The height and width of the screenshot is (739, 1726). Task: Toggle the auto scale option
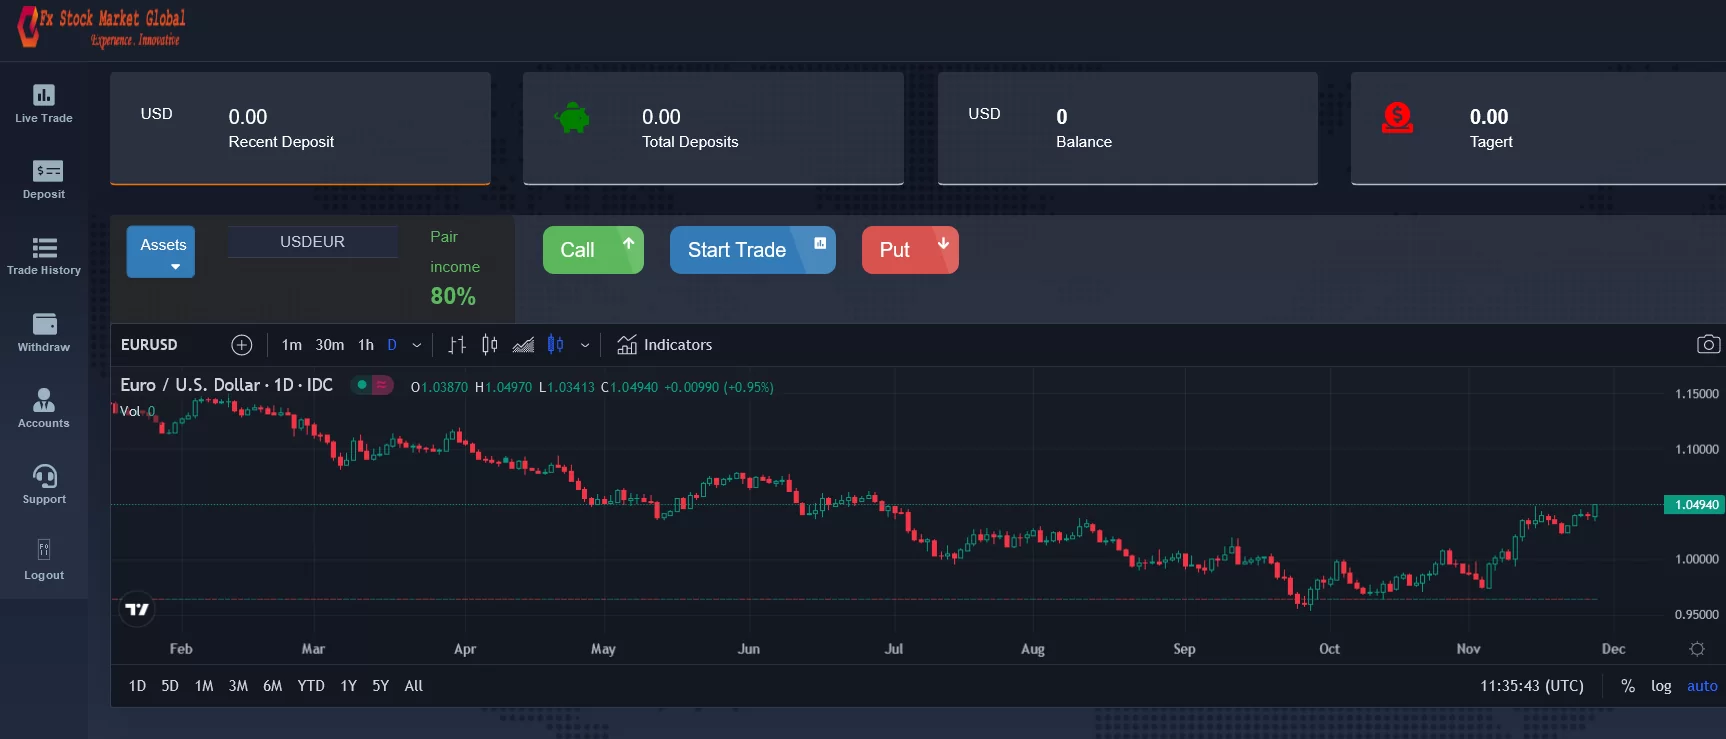[x=1702, y=686]
